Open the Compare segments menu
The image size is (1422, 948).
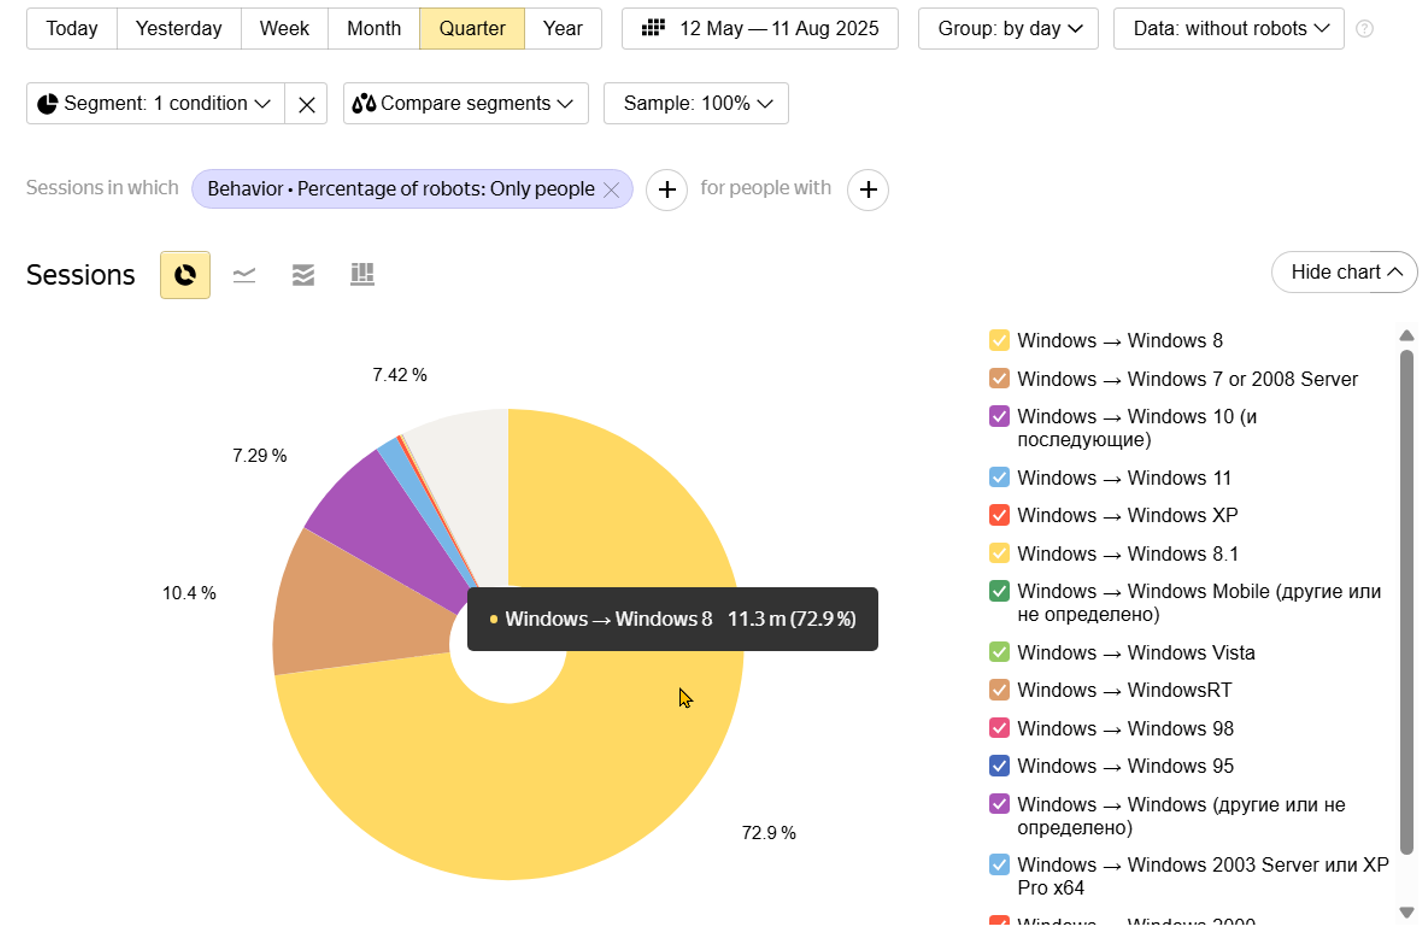(x=465, y=104)
